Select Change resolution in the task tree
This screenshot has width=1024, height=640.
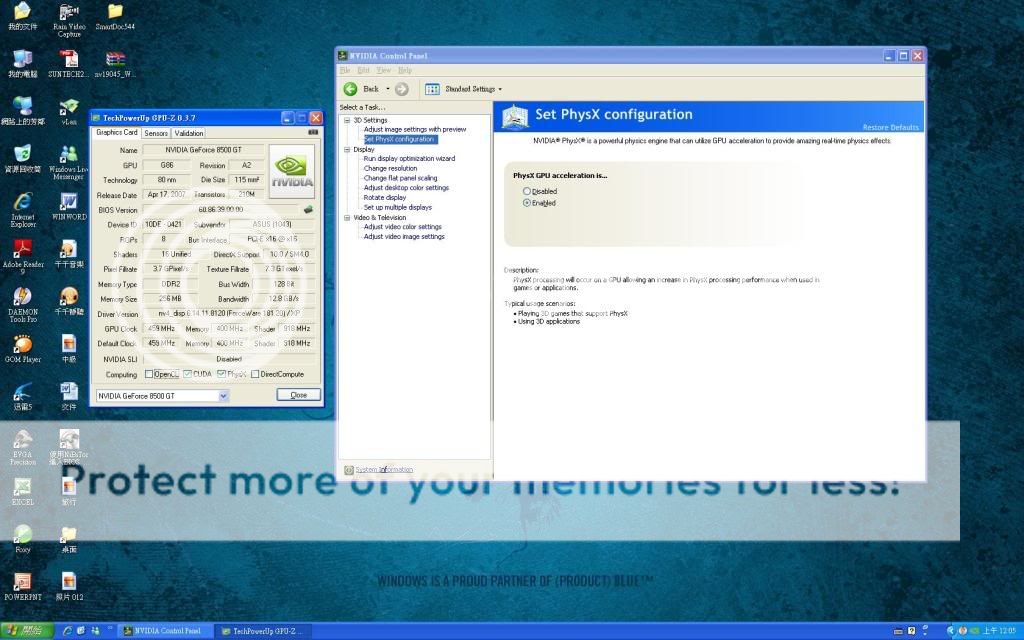coord(390,168)
